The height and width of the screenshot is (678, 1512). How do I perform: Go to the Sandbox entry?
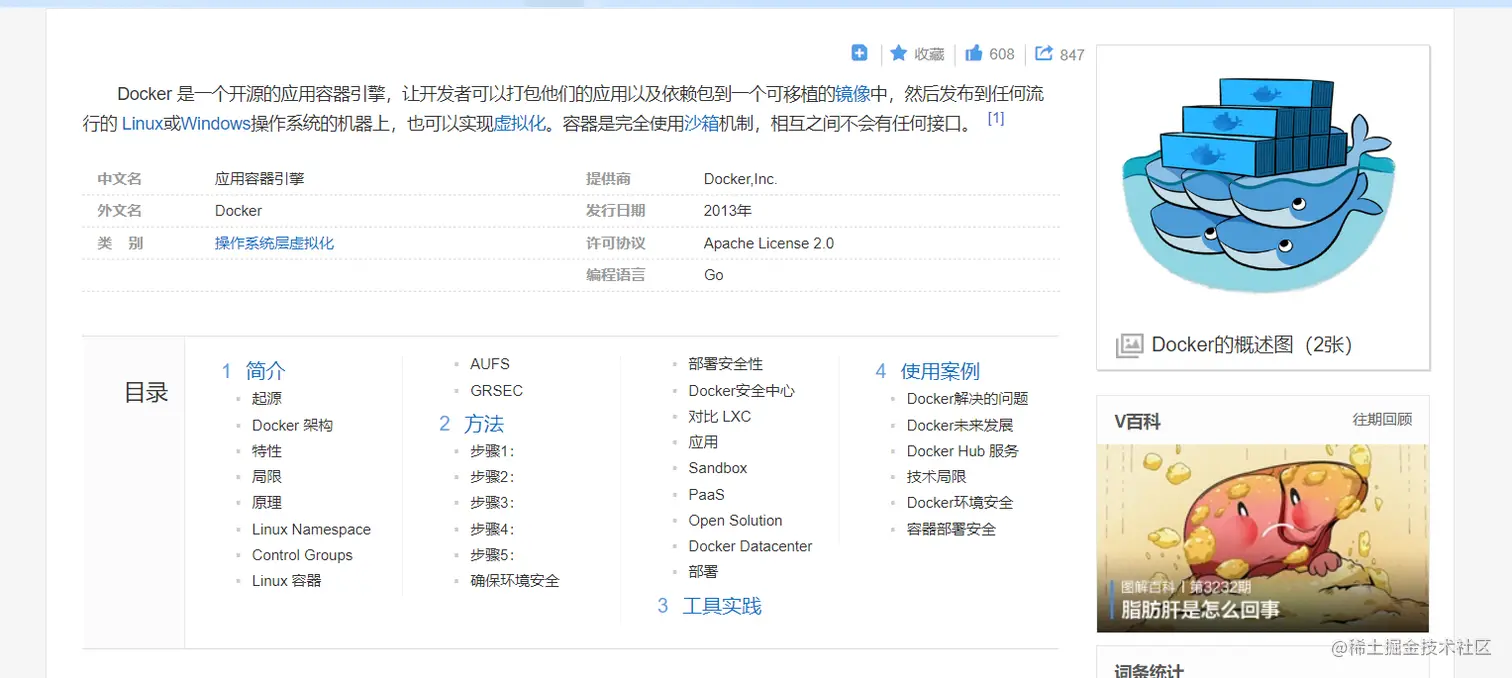718,468
